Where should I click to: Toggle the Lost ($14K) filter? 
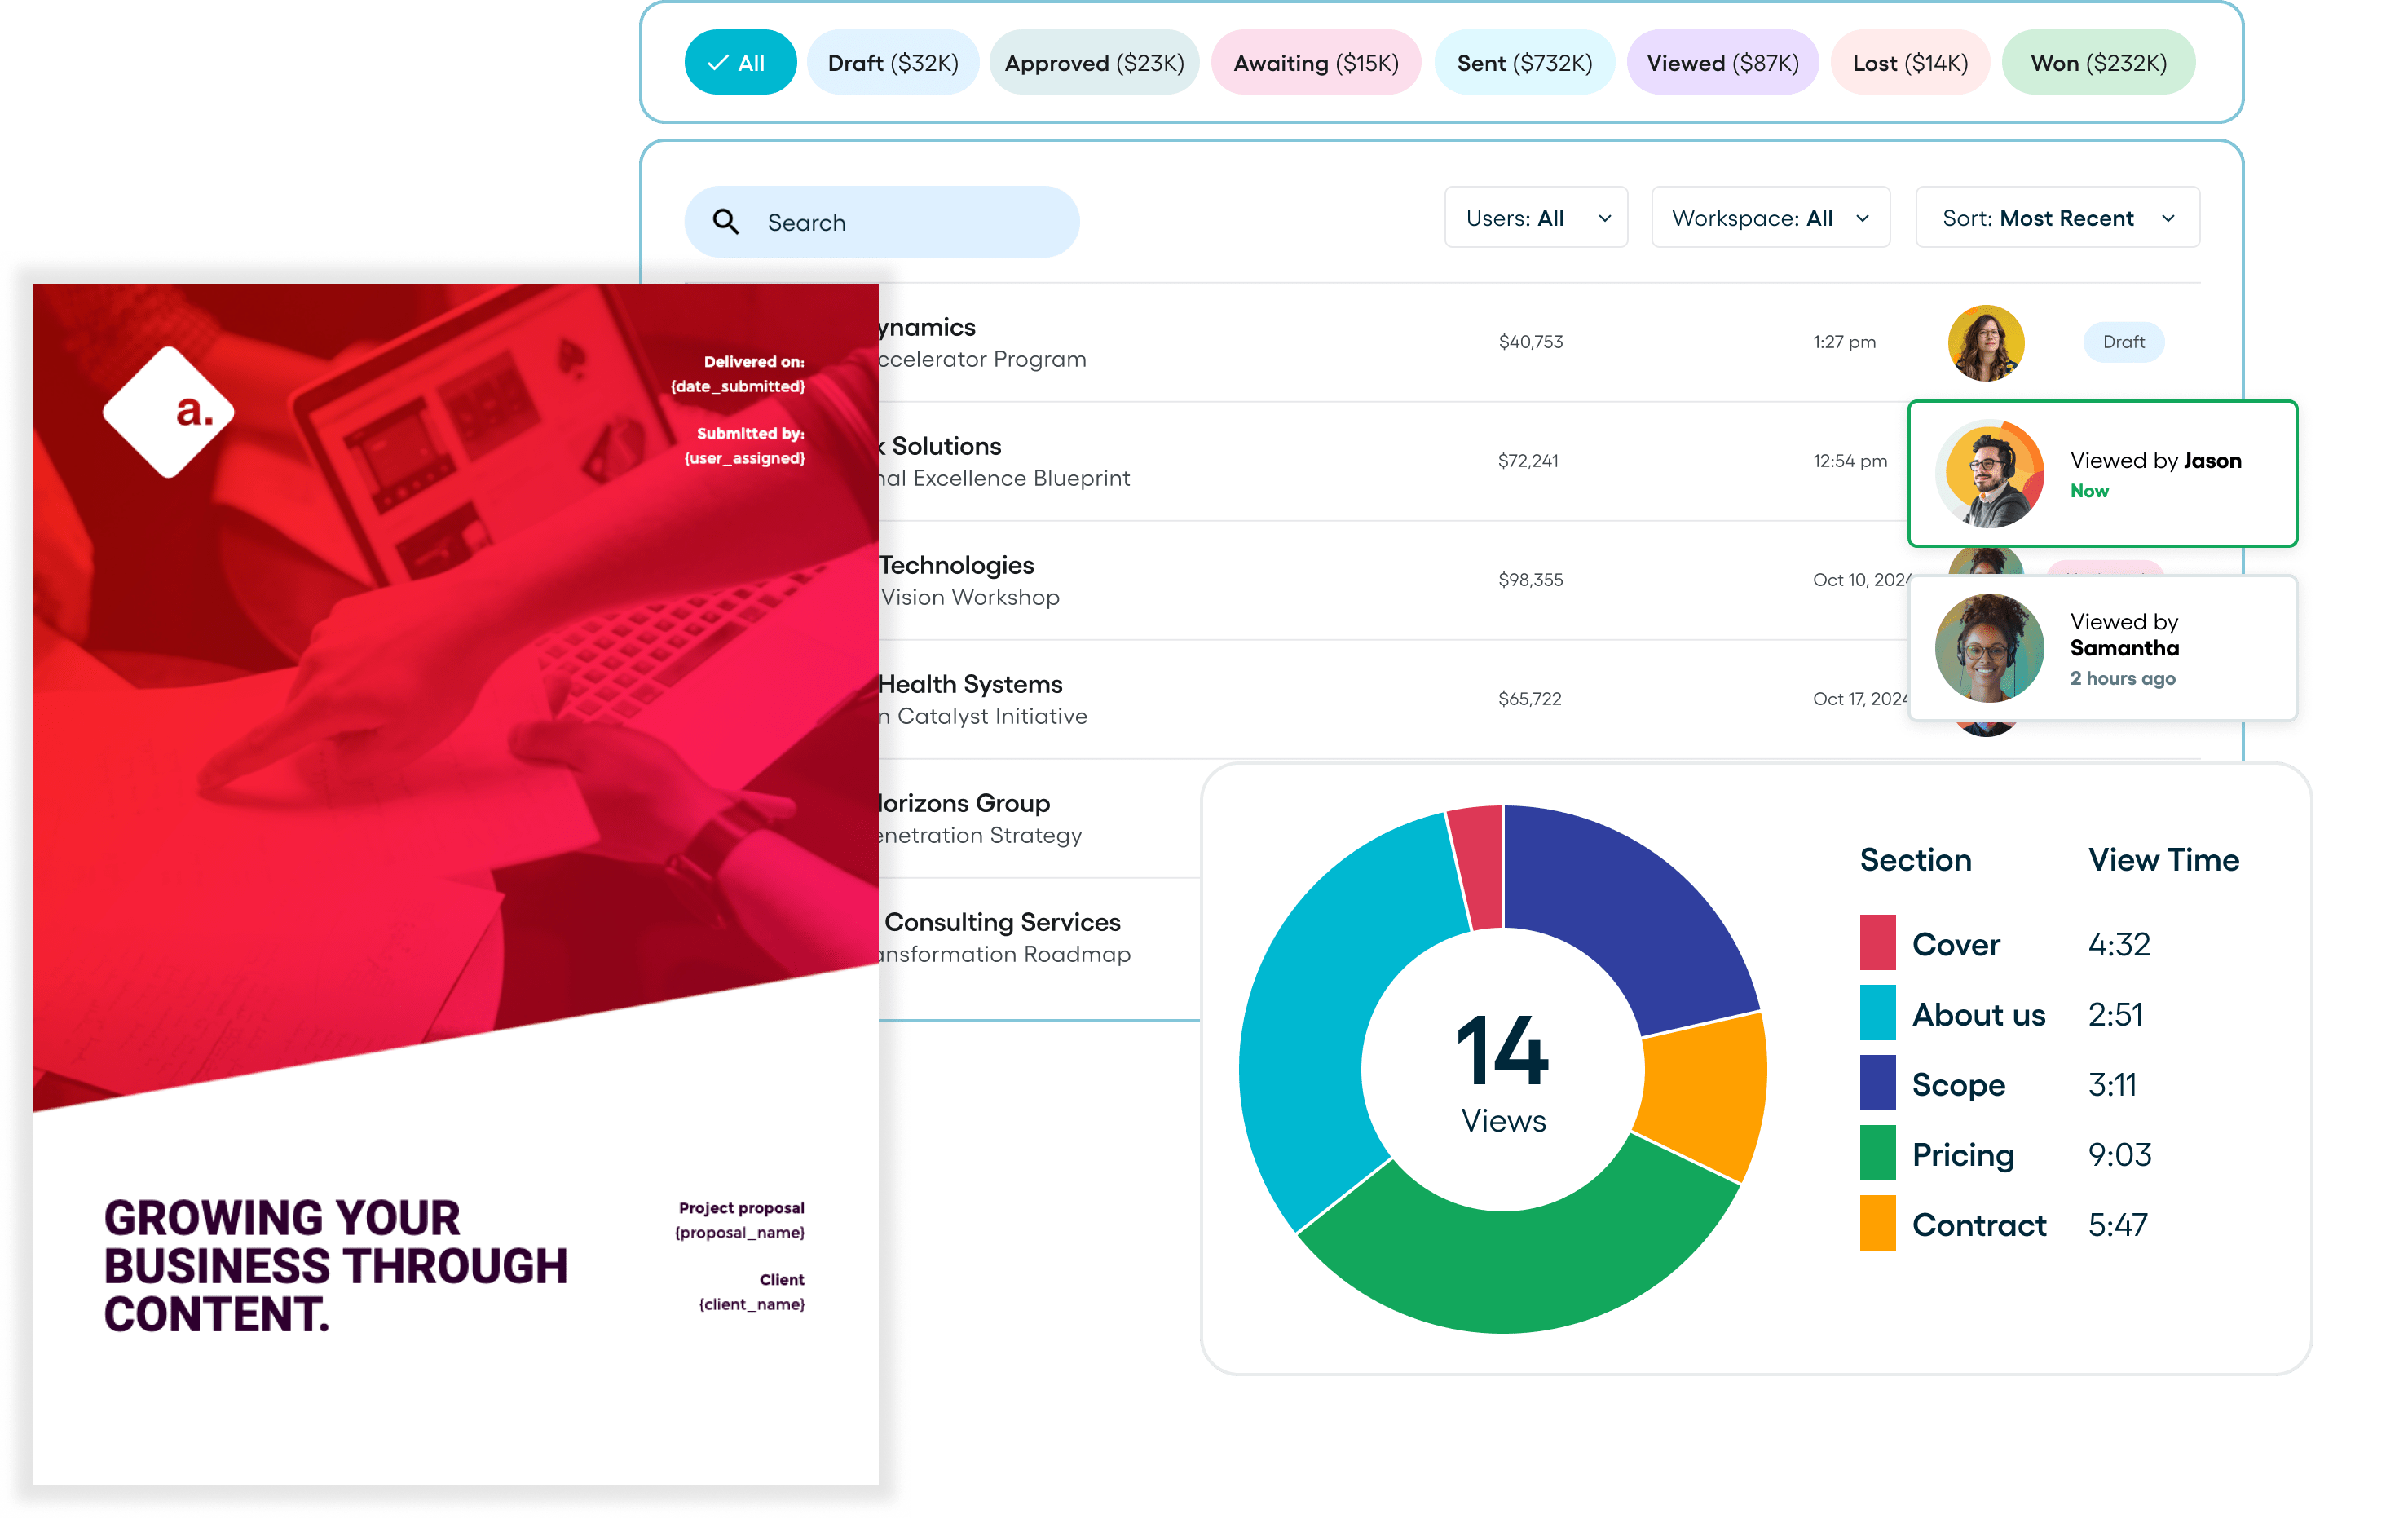pos(1909,62)
